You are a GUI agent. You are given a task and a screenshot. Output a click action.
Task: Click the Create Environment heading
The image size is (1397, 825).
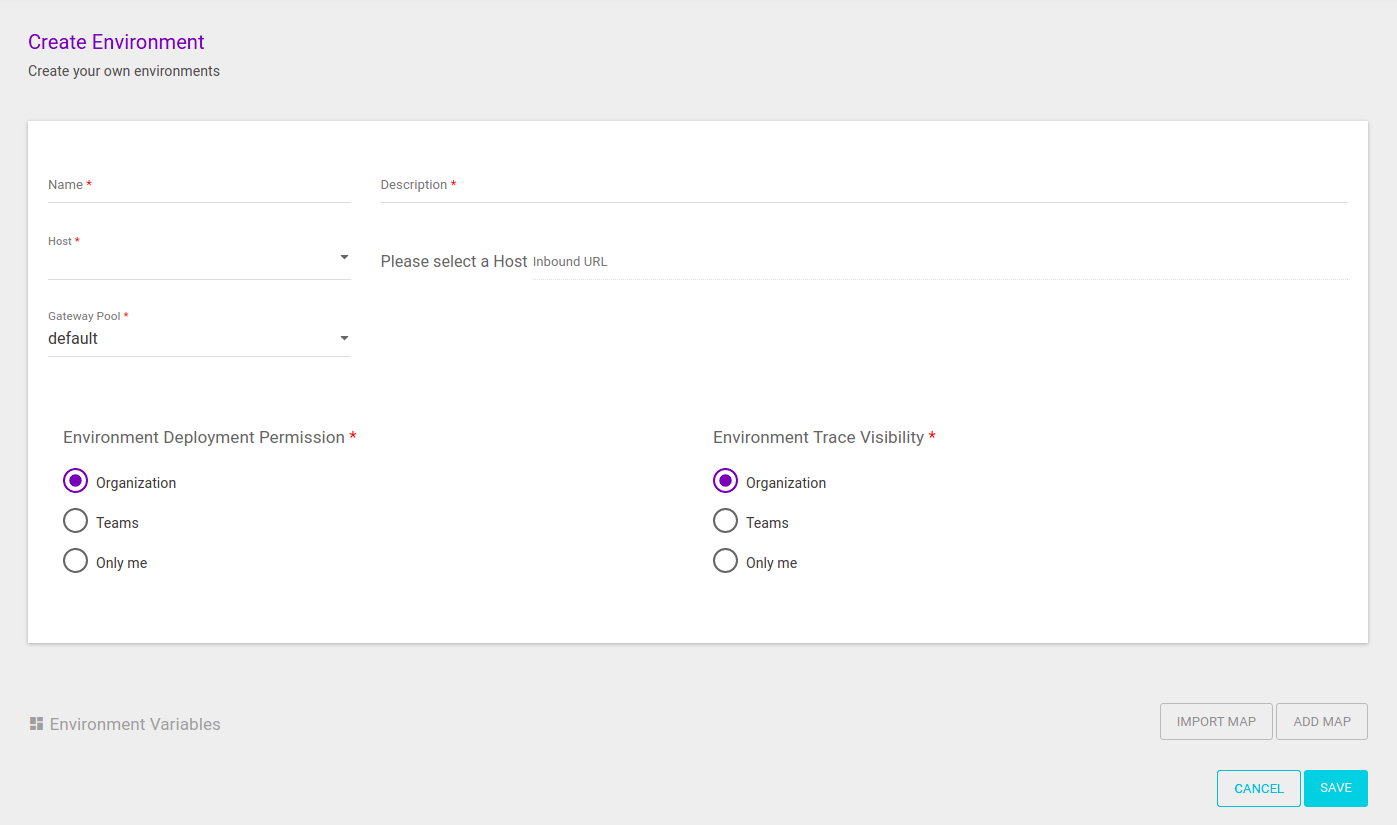tap(116, 42)
